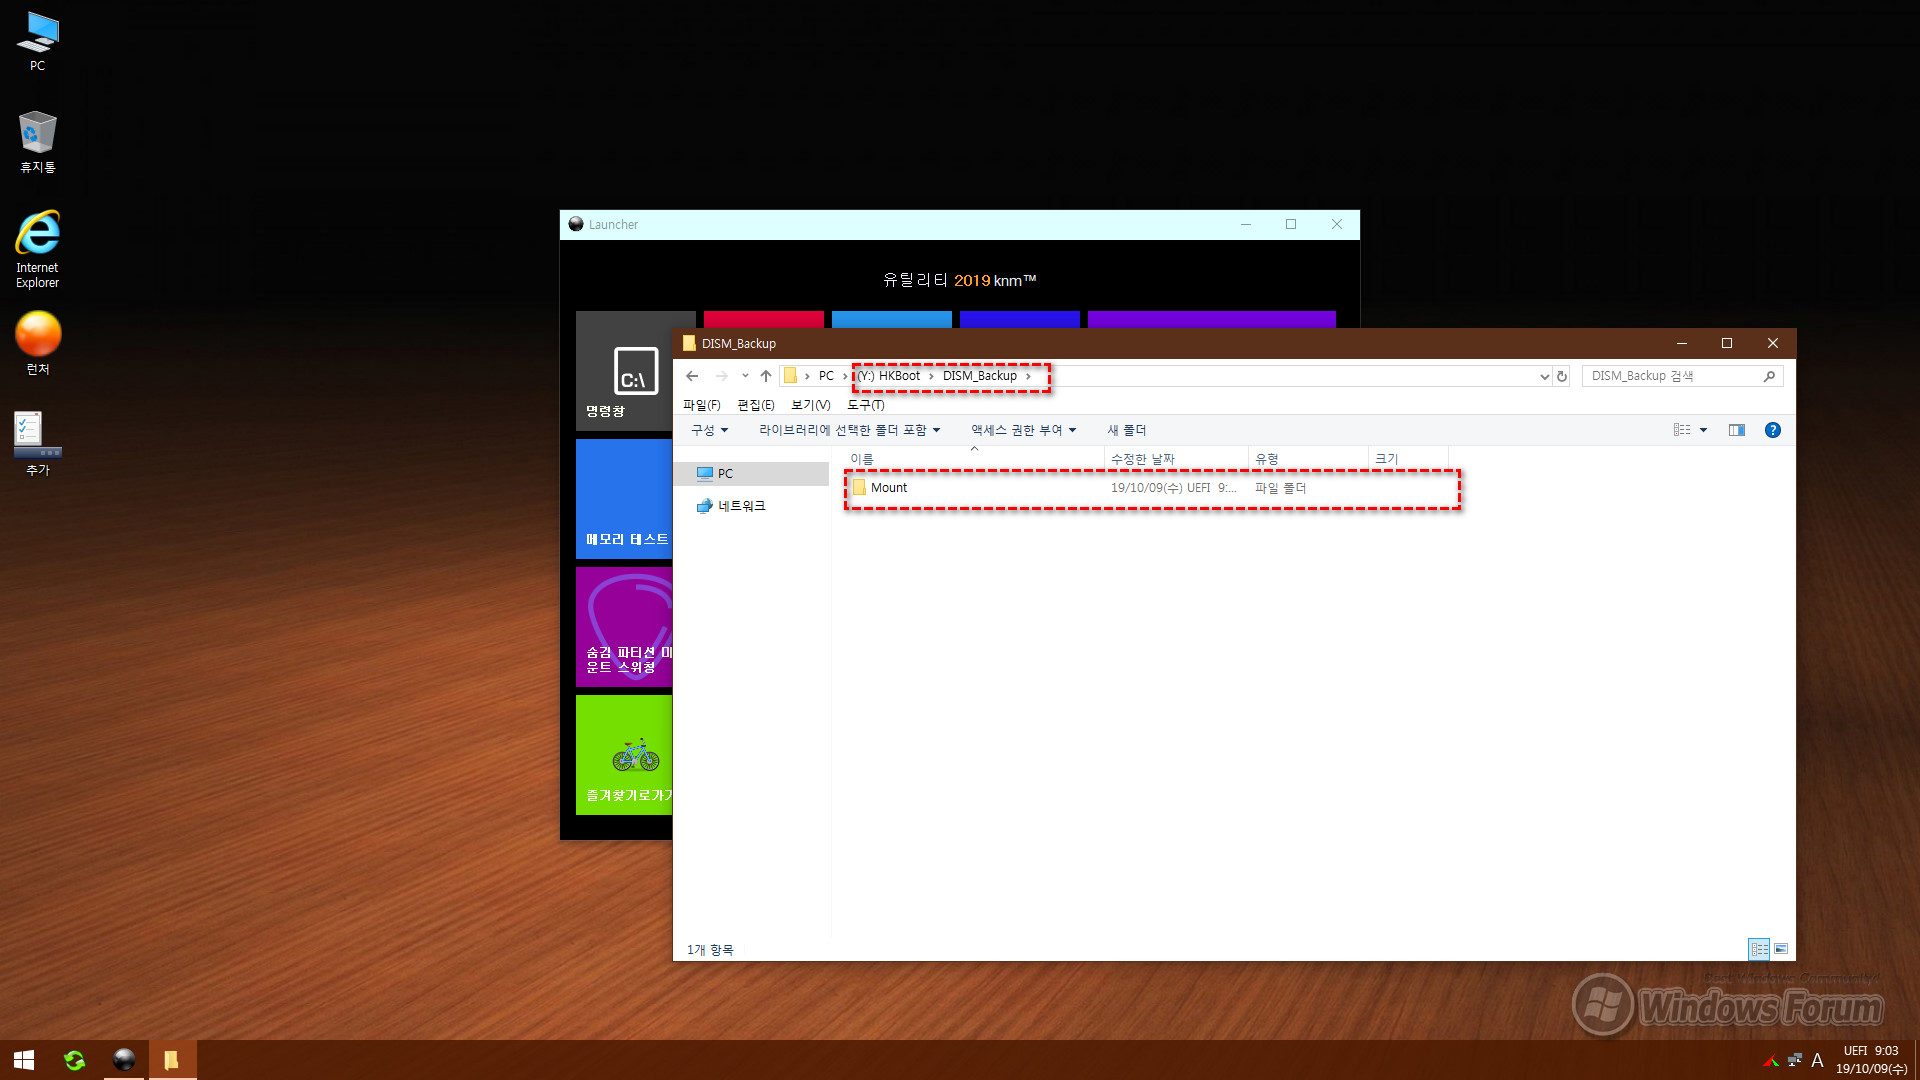1920x1080 pixels.
Task: Click DISM_Backup in breadcrumb
Action: tap(979, 376)
